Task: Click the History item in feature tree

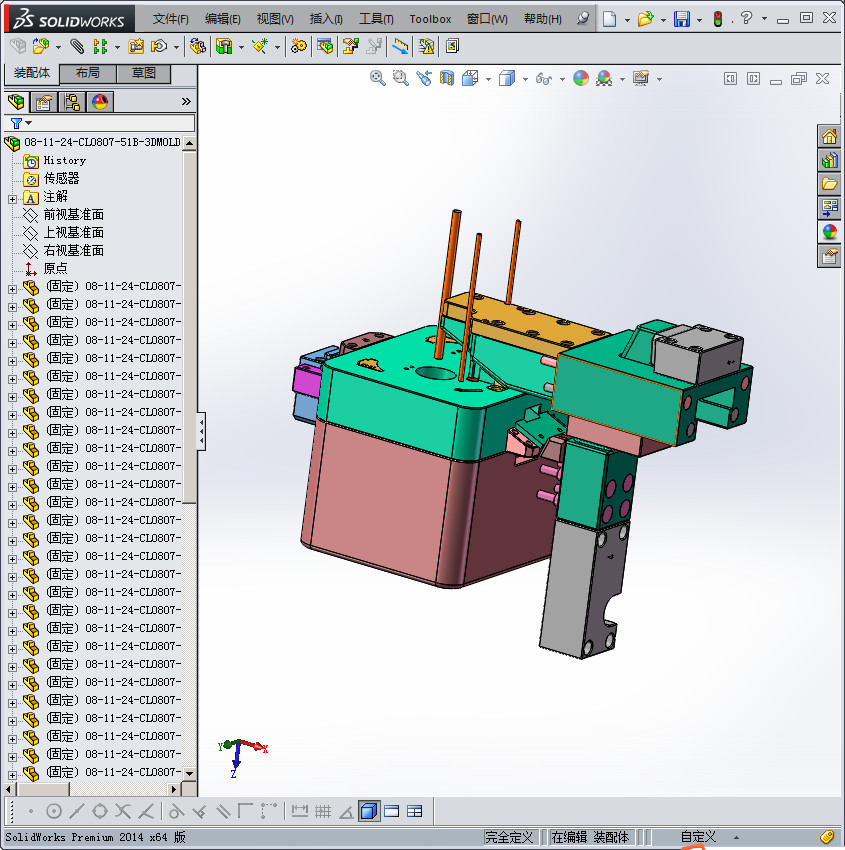Action: pos(64,161)
